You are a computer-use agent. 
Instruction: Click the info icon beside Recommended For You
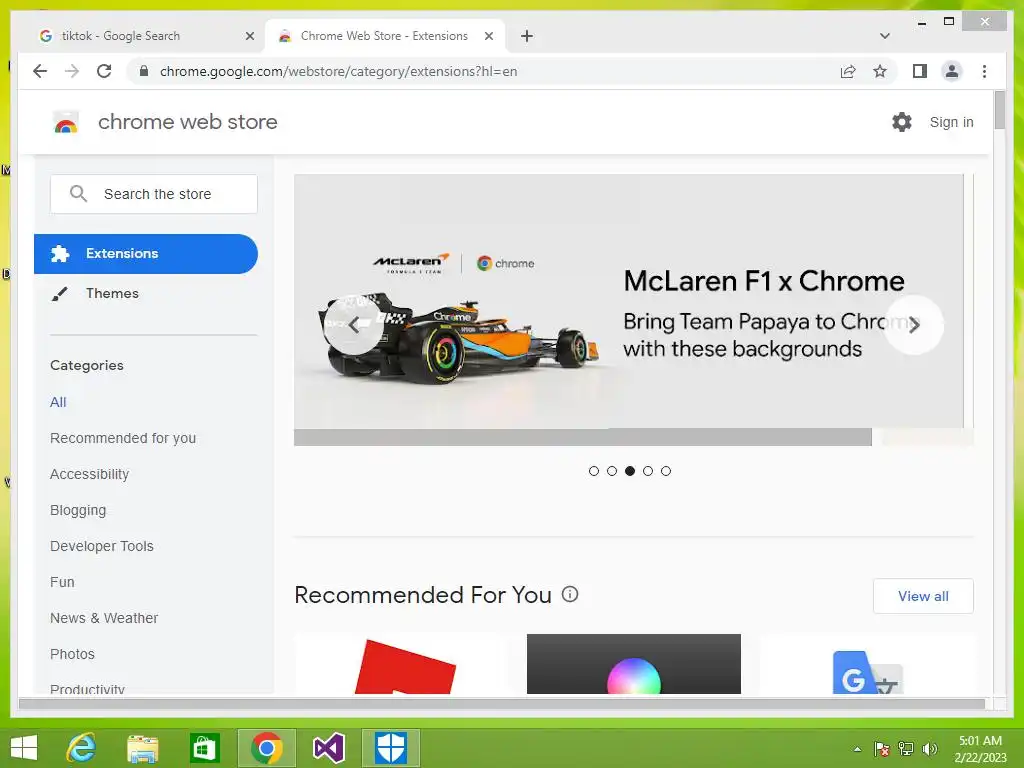[x=570, y=594]
